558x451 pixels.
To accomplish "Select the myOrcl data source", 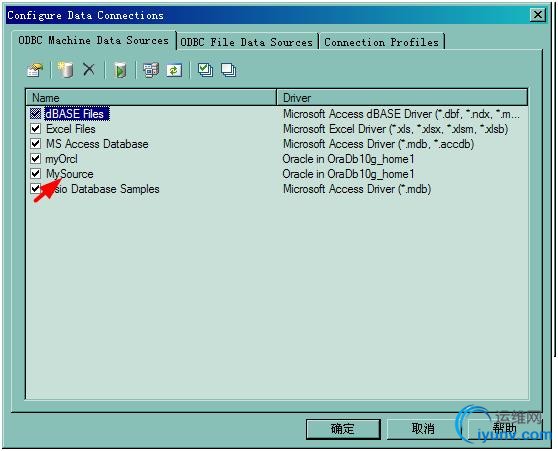I will [x=61, y=159].
